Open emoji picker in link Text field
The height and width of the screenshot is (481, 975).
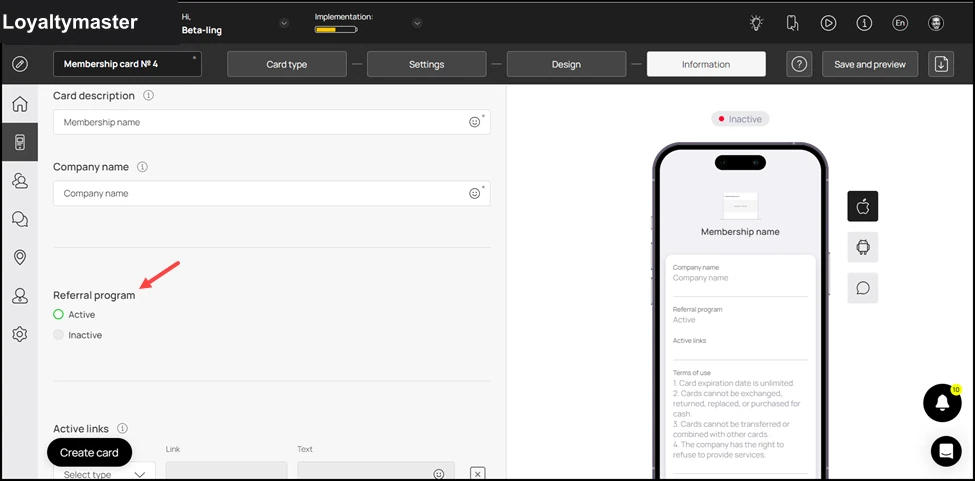(439, 474)
